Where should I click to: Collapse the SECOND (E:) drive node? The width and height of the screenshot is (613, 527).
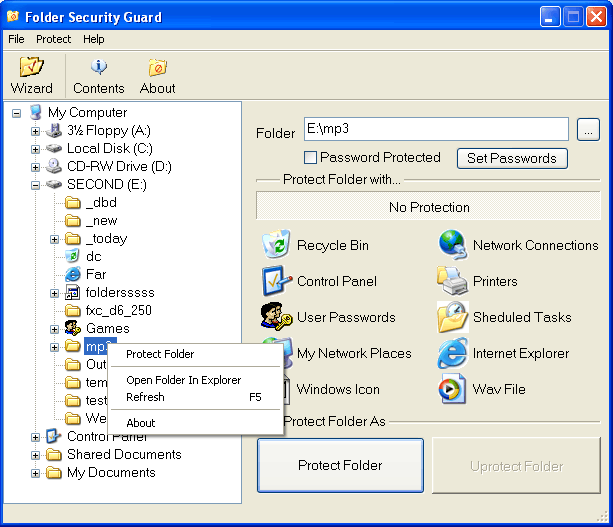36,185
